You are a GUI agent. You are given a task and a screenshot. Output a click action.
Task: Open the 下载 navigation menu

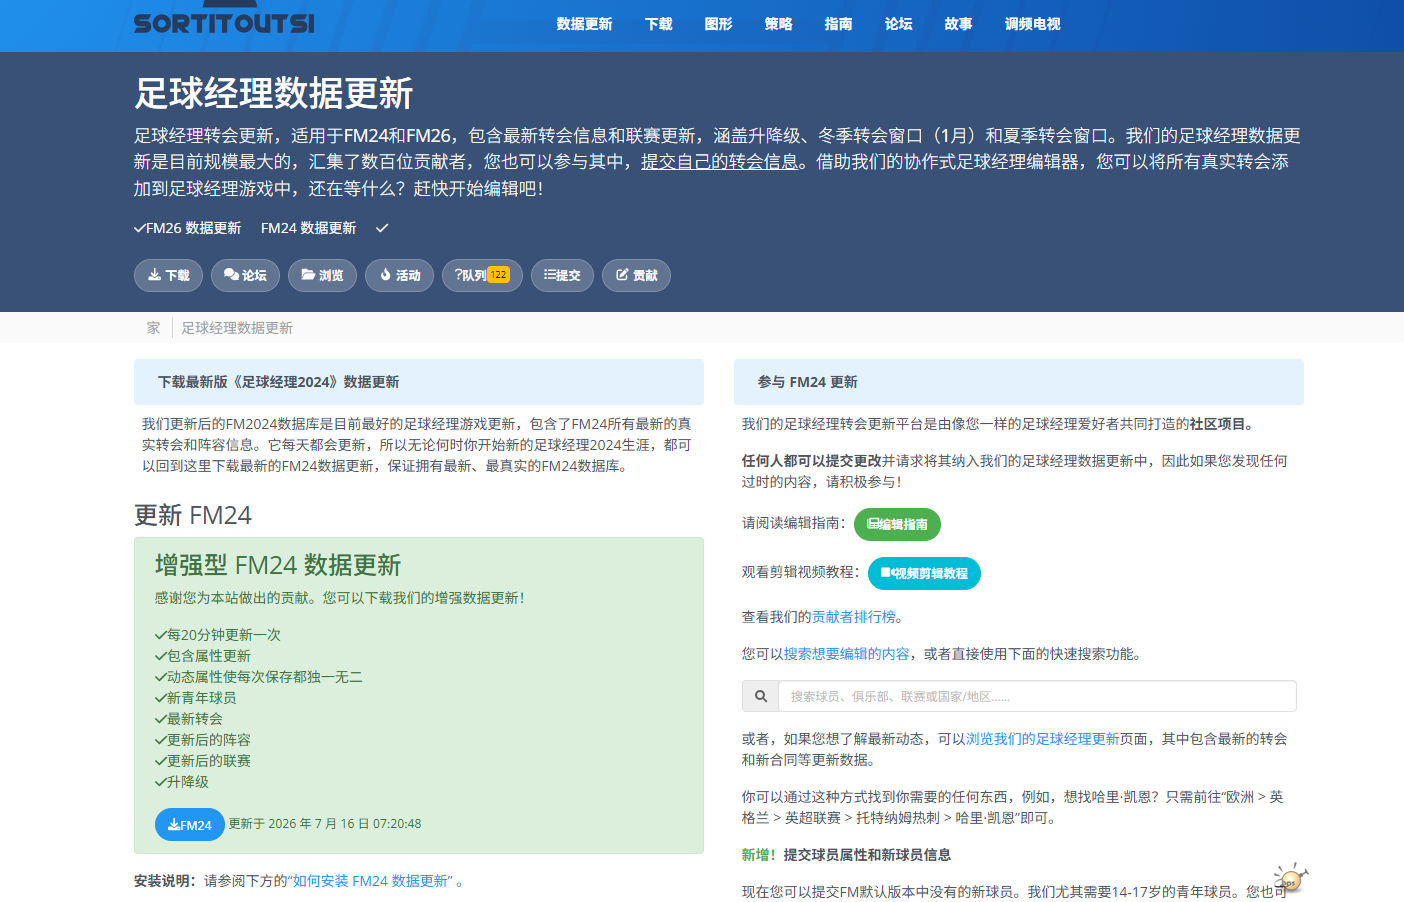(658, 24)
